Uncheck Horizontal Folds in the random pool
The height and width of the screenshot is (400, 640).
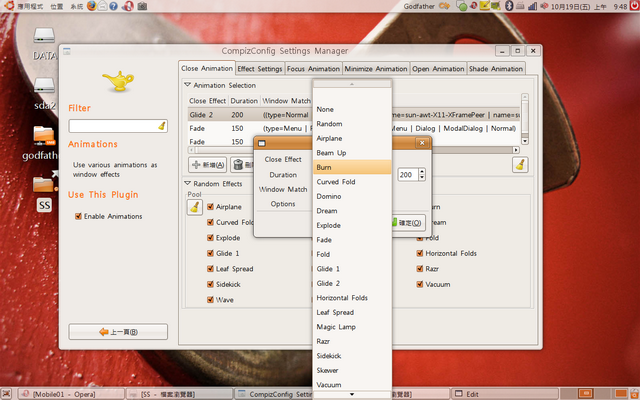420,253
